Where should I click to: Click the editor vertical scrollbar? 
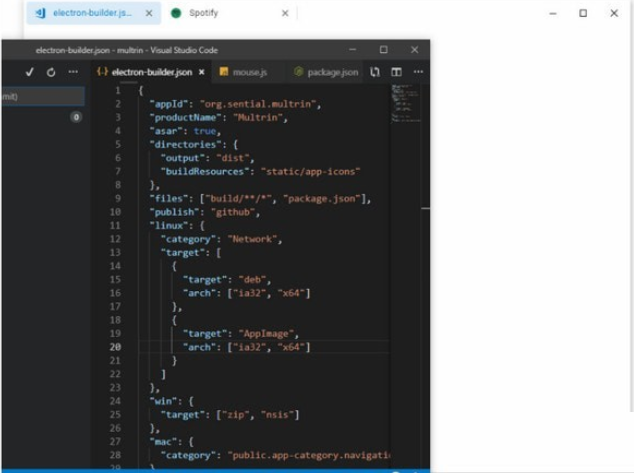click(425, 275)
